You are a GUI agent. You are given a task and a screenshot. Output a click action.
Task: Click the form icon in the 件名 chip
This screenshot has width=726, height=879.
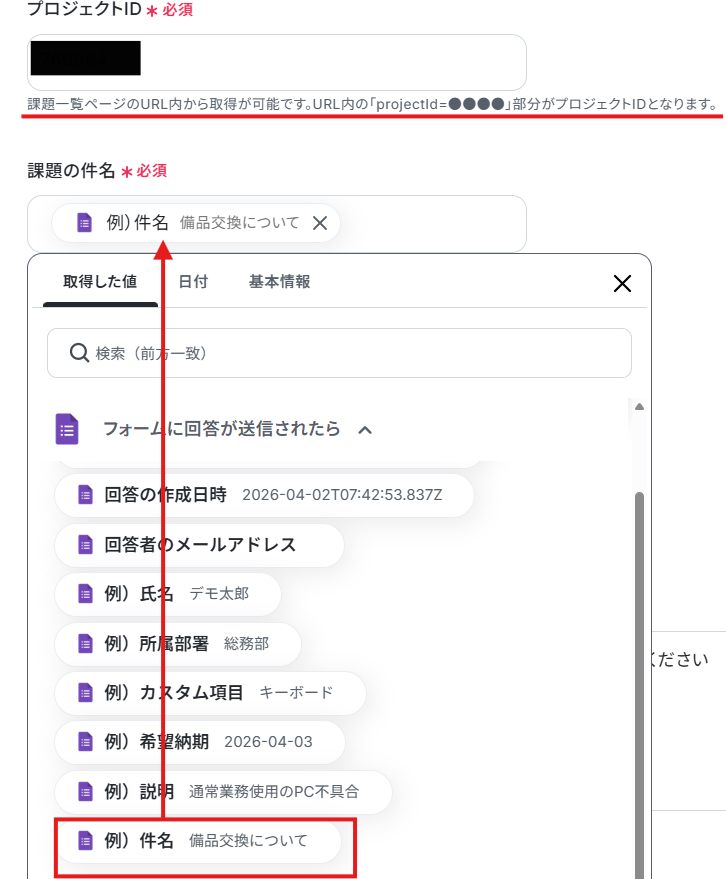tap(84, 223)
